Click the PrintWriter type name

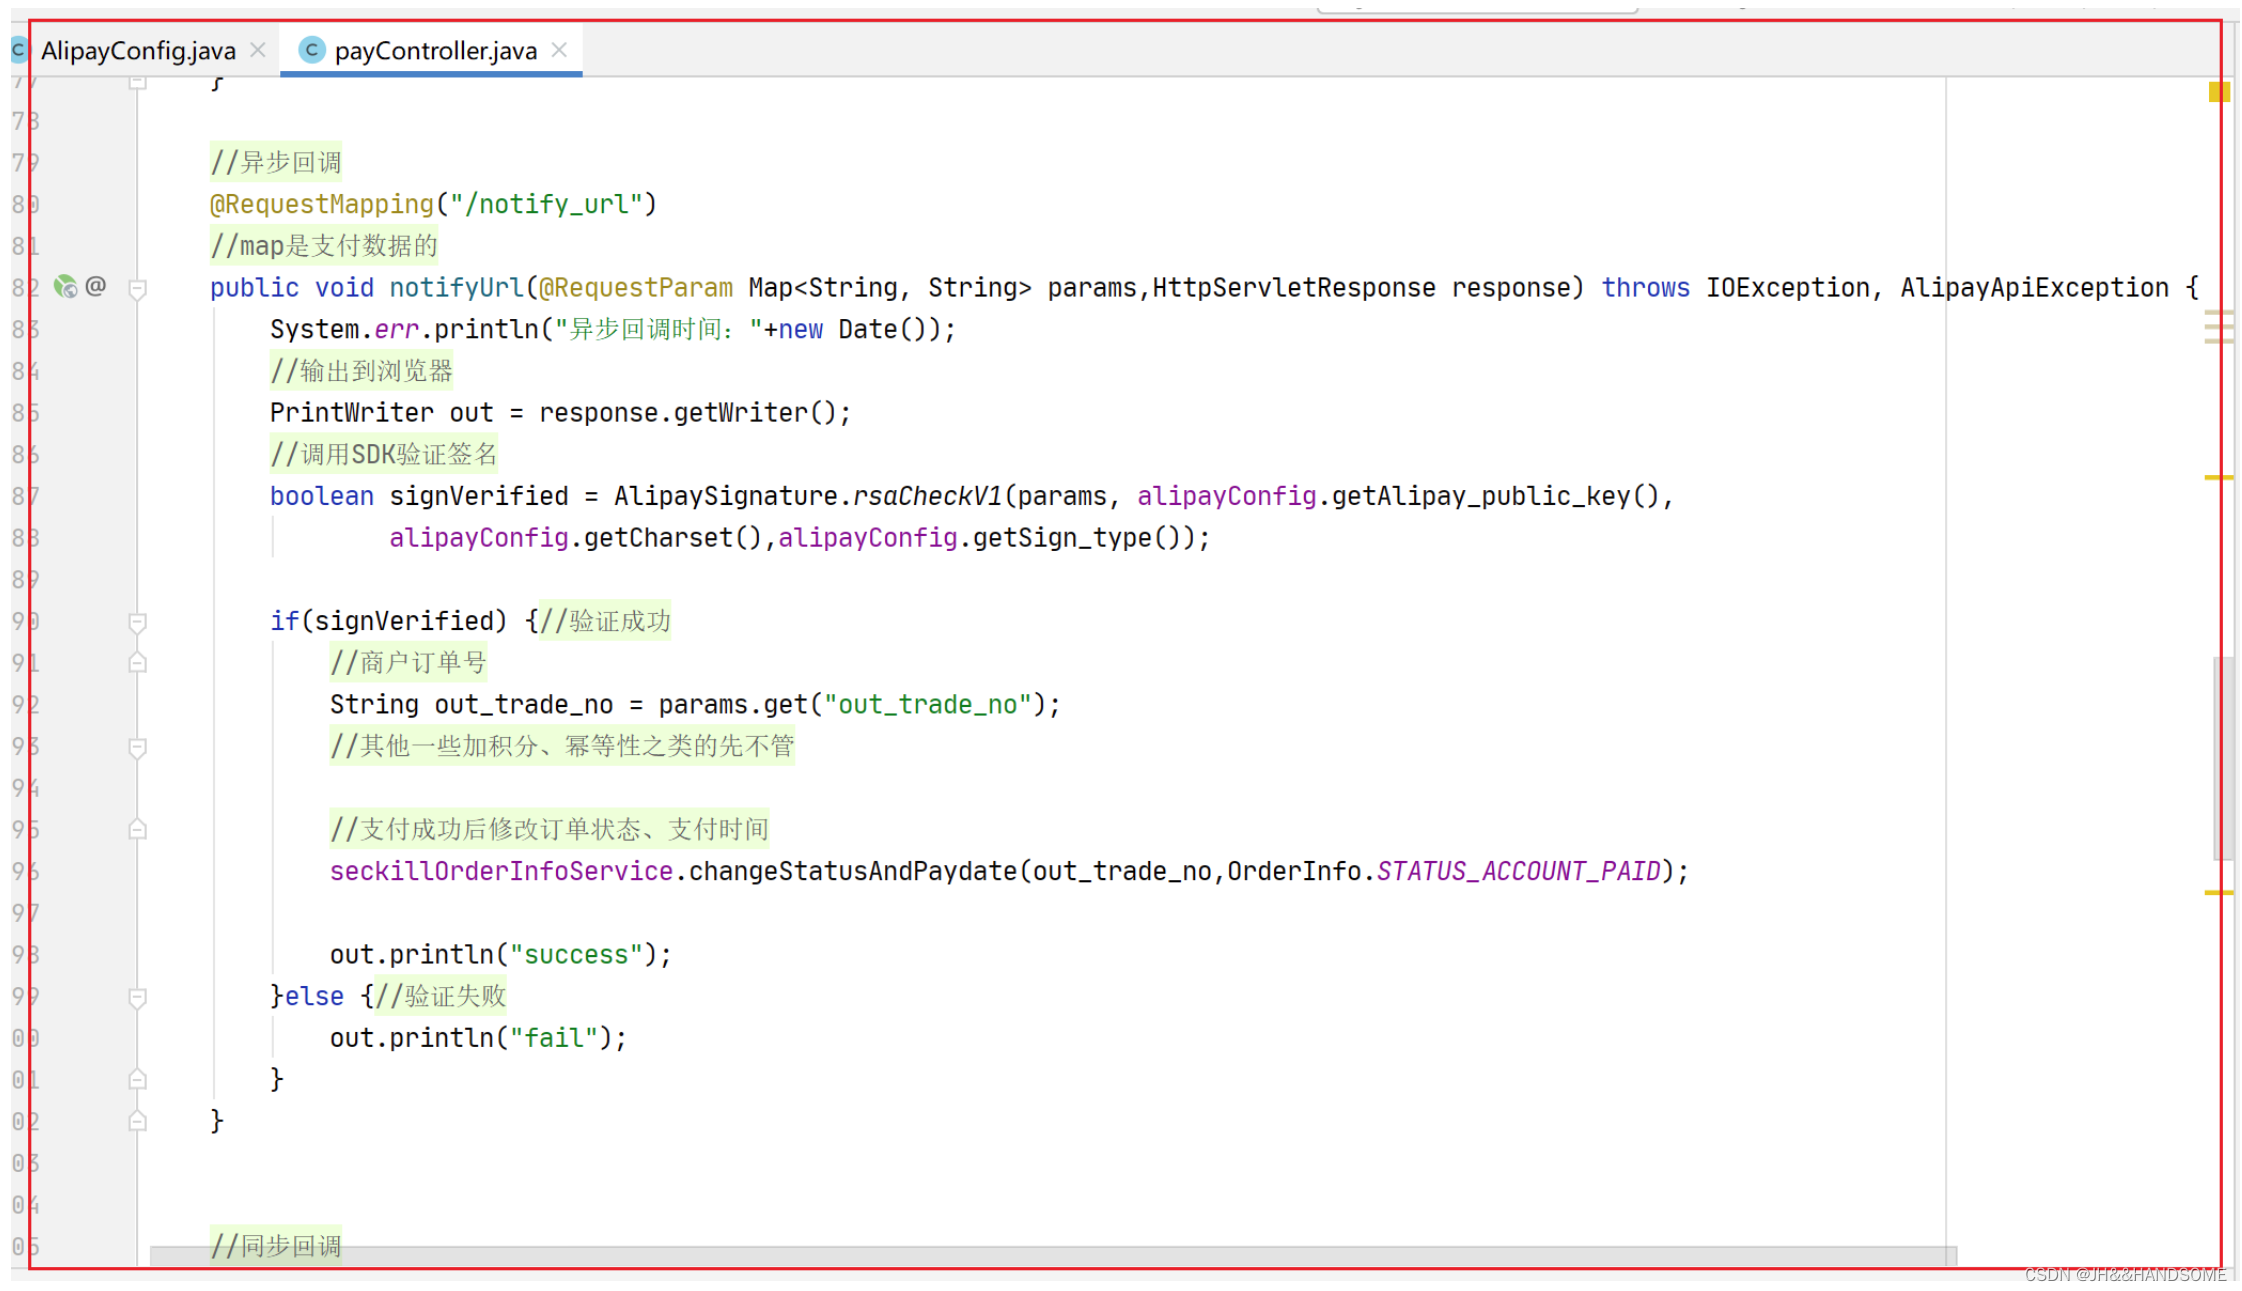coord(352,413)
